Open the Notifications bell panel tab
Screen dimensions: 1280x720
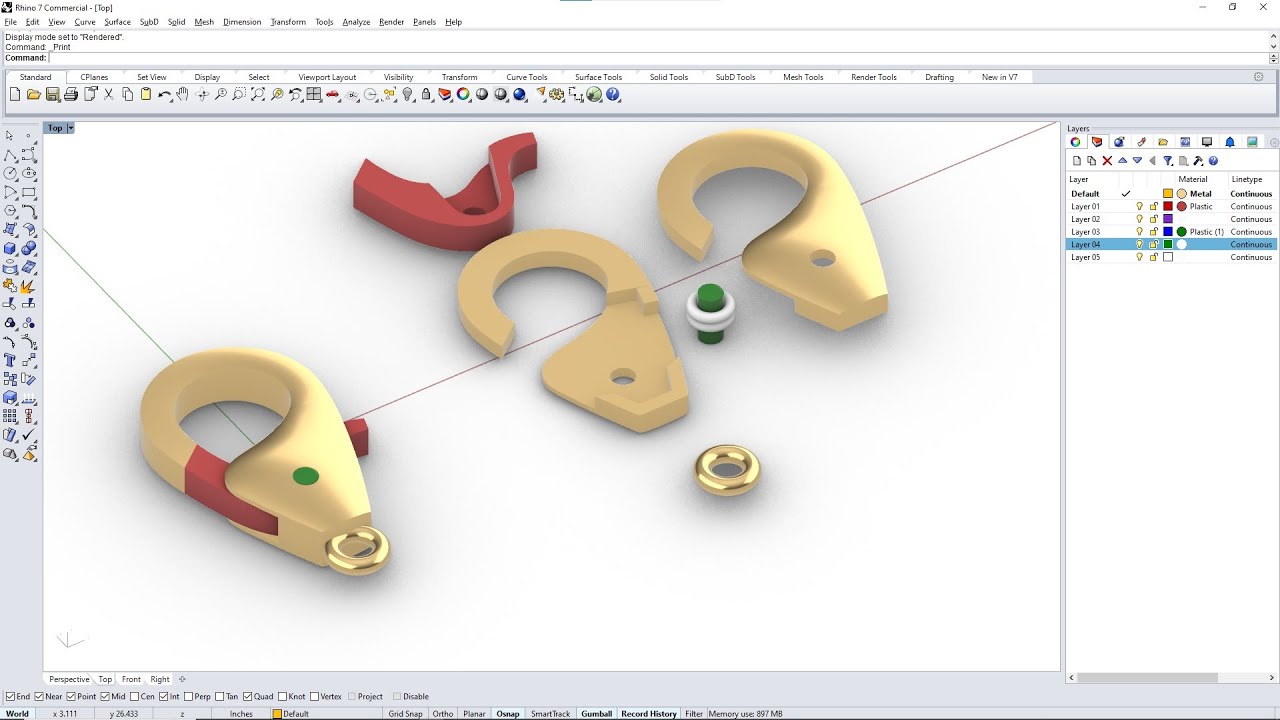1230,142
